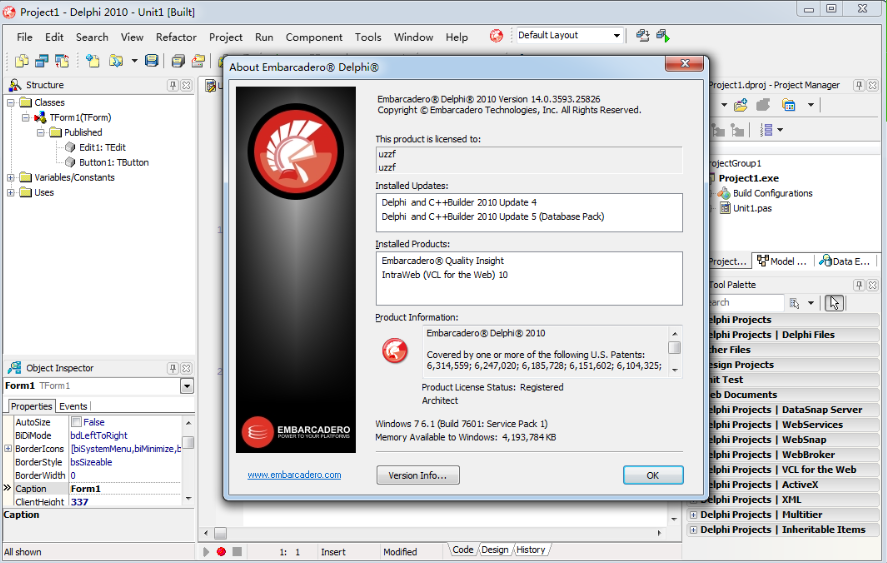Image resolution: width=887 pixels, height=563 pixels.
Task: Pin the Object Inspector panel
Action: 173,368
